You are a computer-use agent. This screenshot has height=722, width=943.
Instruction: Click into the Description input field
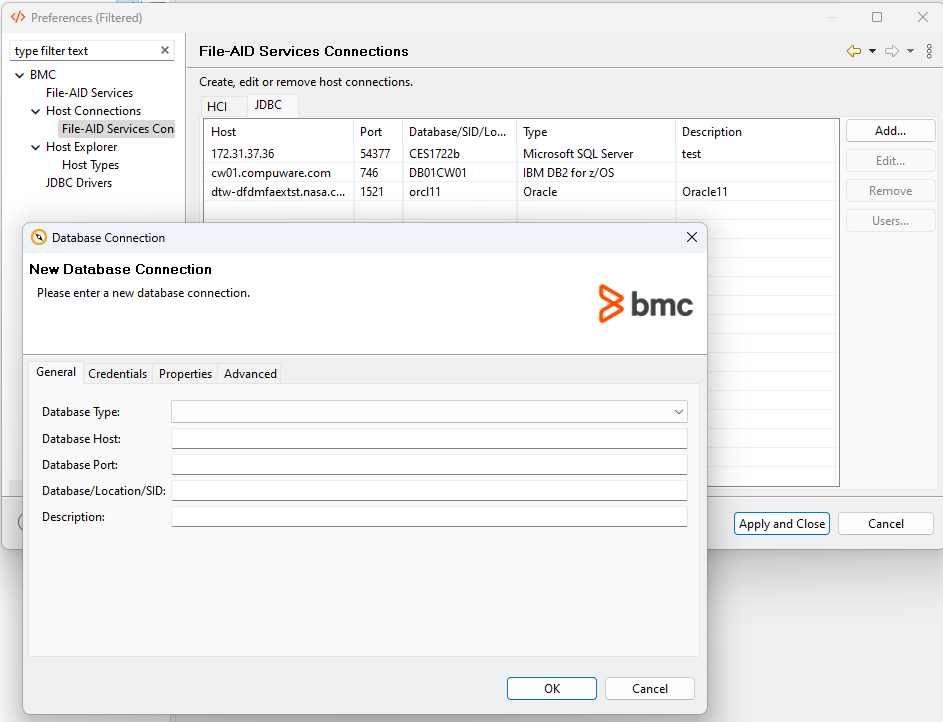click(429, 516)
